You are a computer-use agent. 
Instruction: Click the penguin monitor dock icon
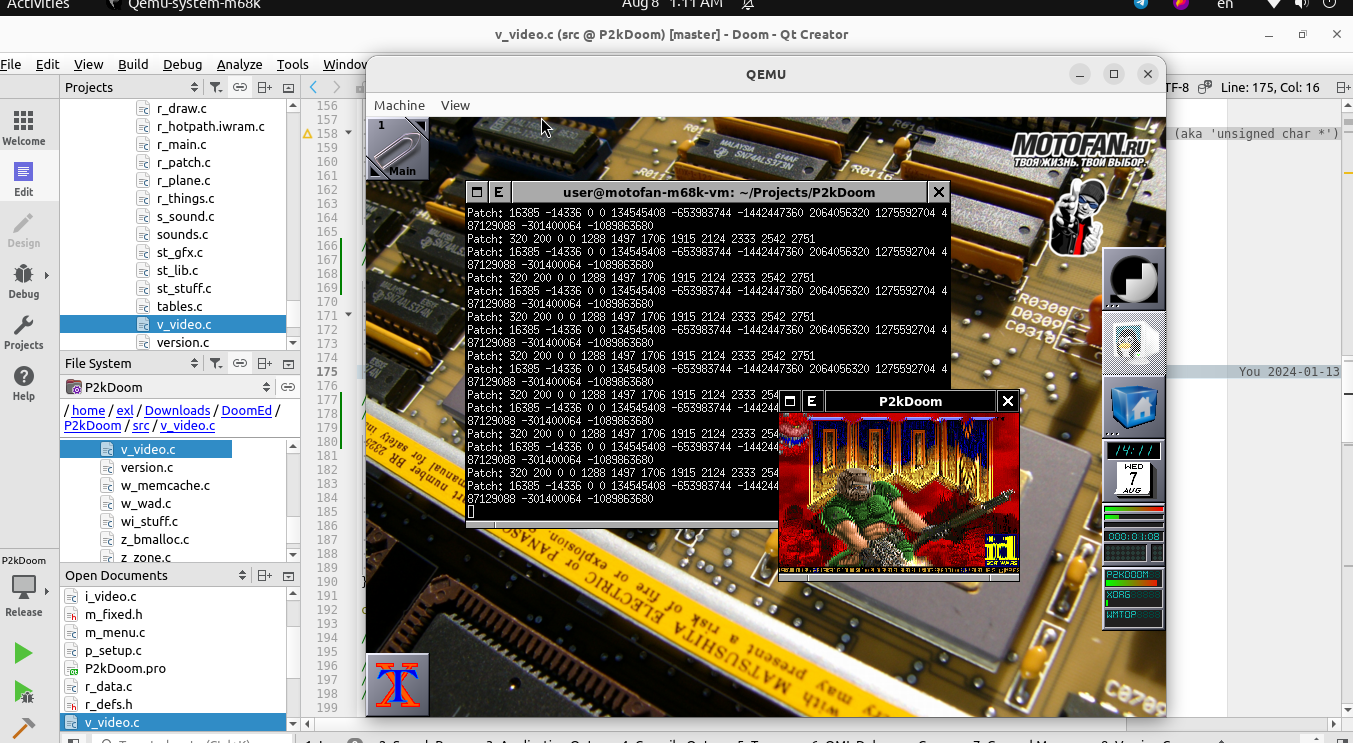point(1134,343)
